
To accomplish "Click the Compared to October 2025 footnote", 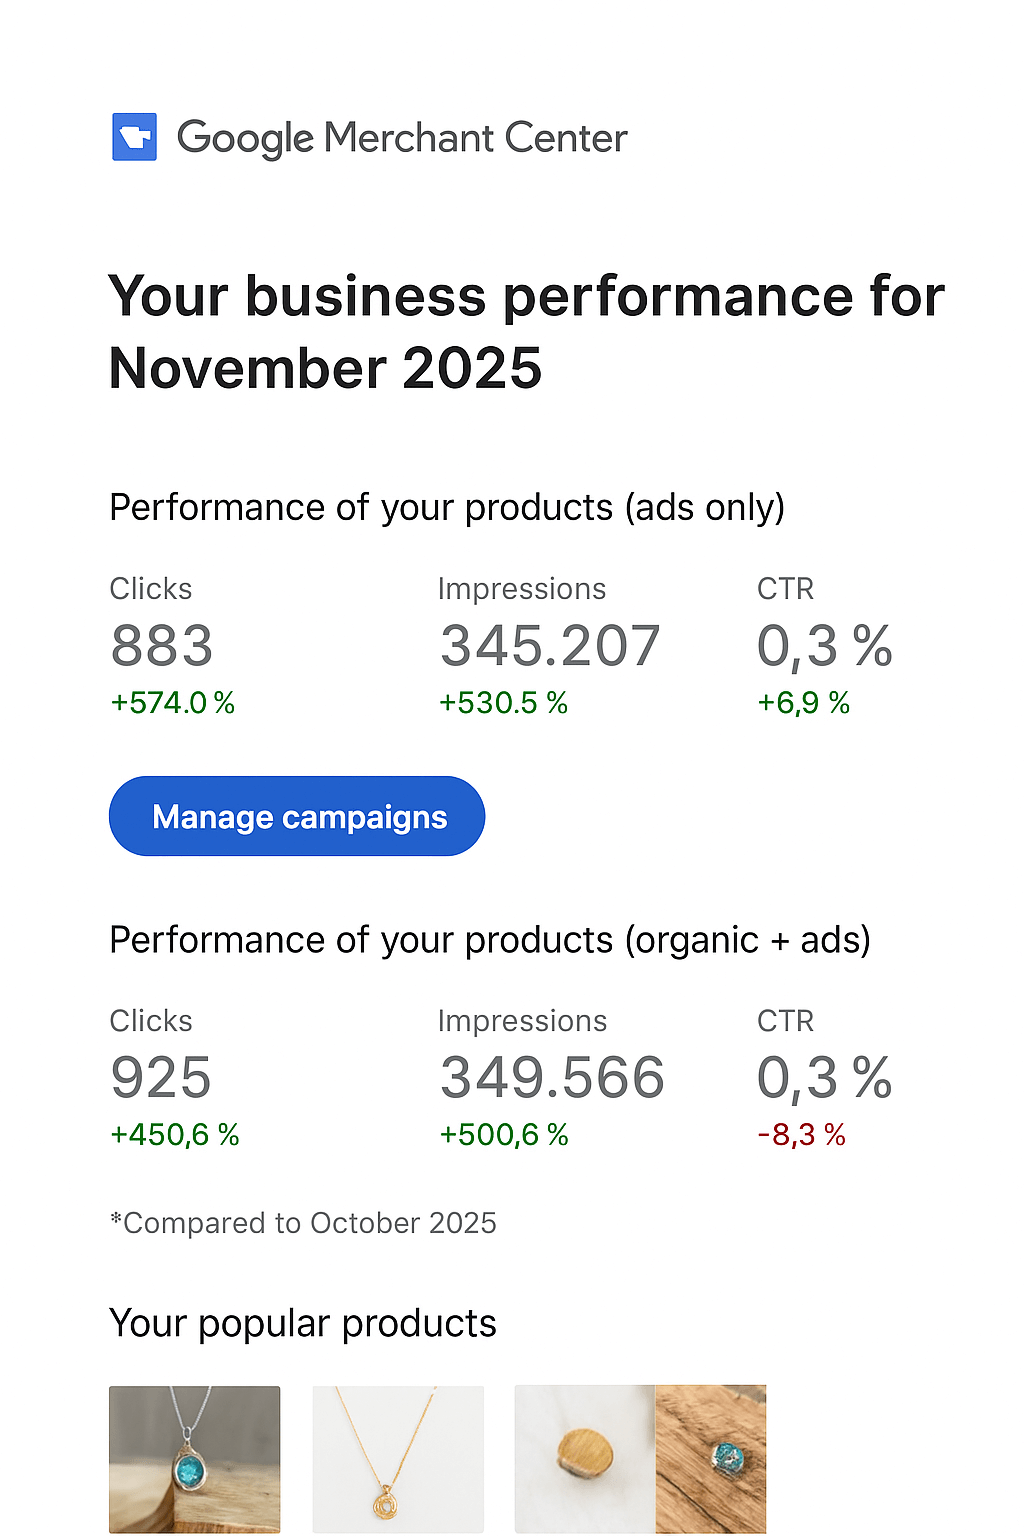I will 303,1223.
